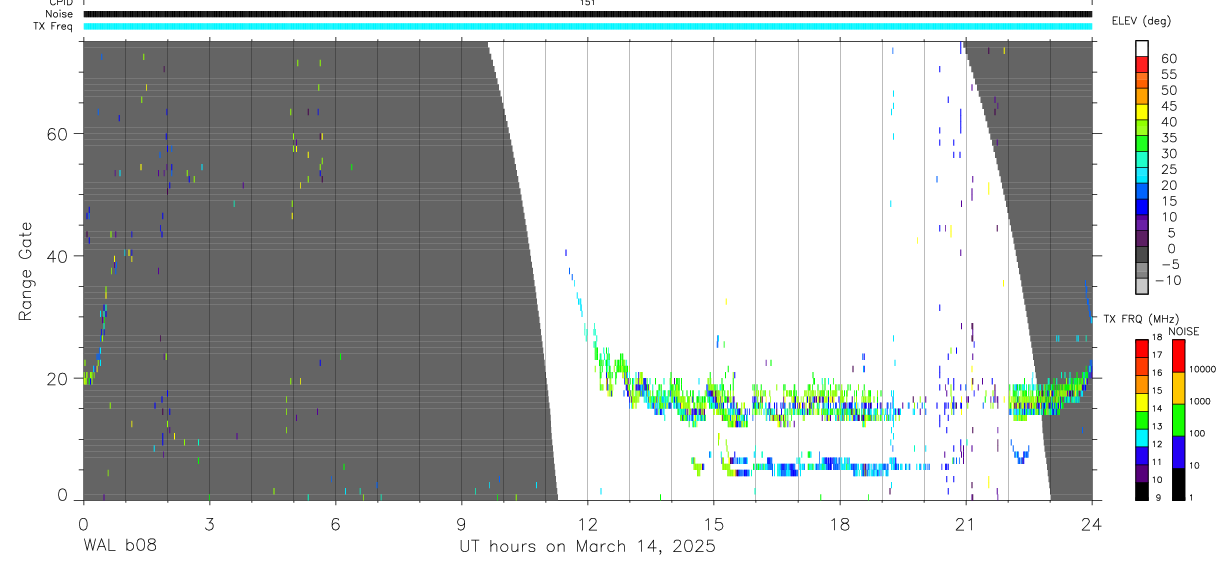Click the red segment of TX FRQ color bar
Screen dimensions: 1228x567
coord(1142,348)
